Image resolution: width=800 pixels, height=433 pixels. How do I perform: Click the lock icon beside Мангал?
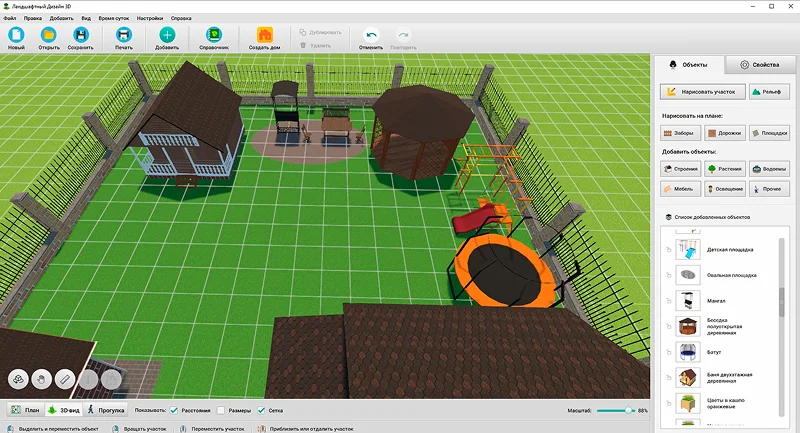pyautogui.click(x=668, y=301)
